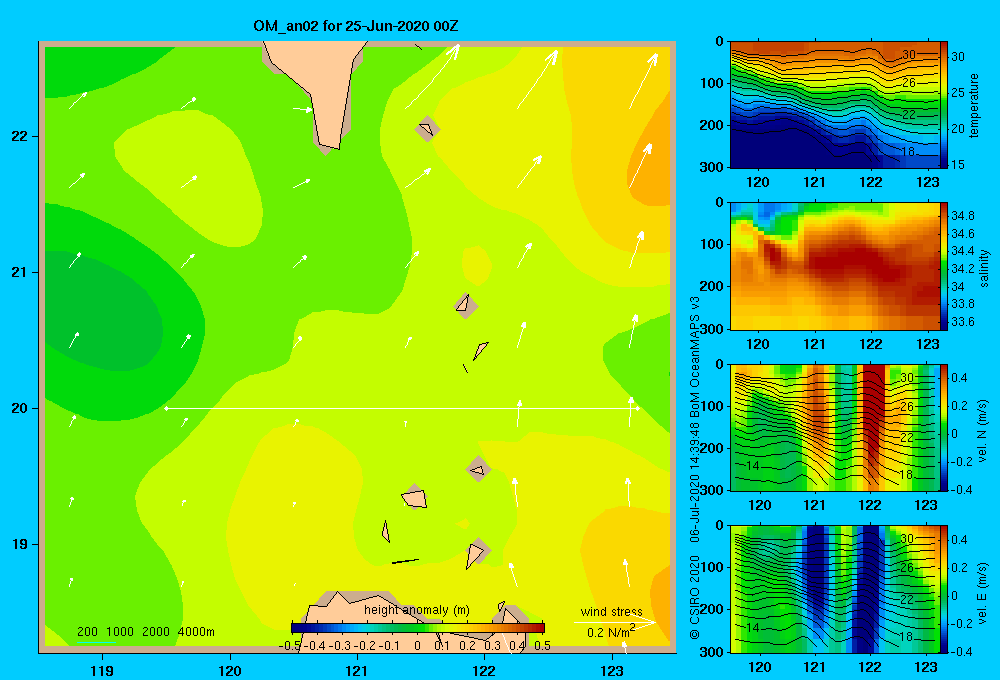
Task: Click the vertical "salinity" axis label
Action: point(984,268)
